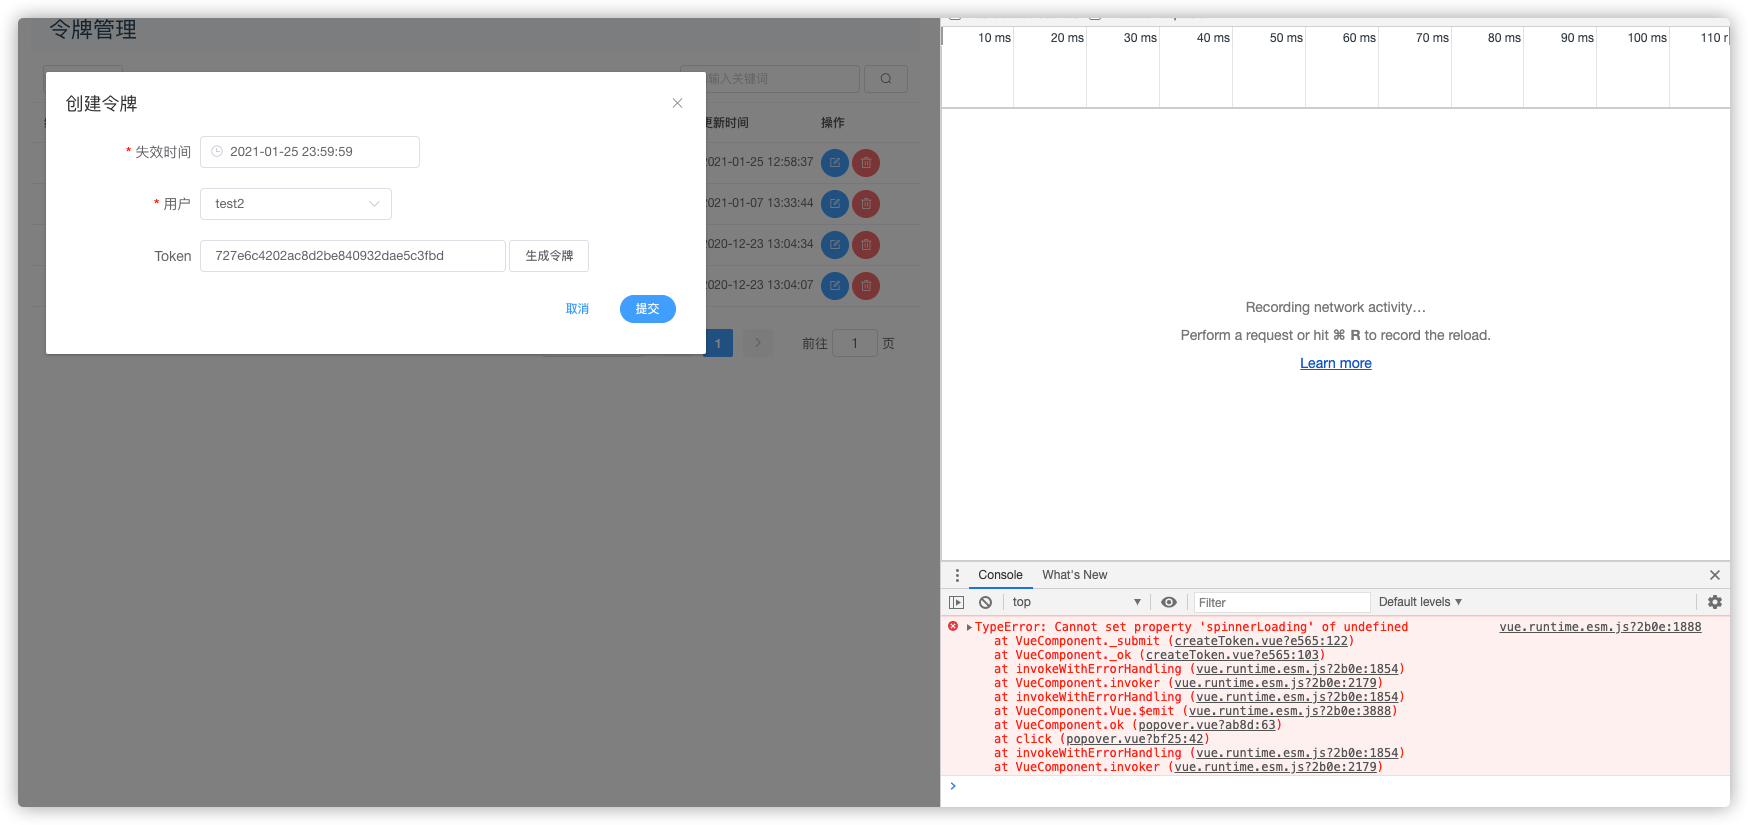Open the Default levels dropdown

tap(1420, 602)
